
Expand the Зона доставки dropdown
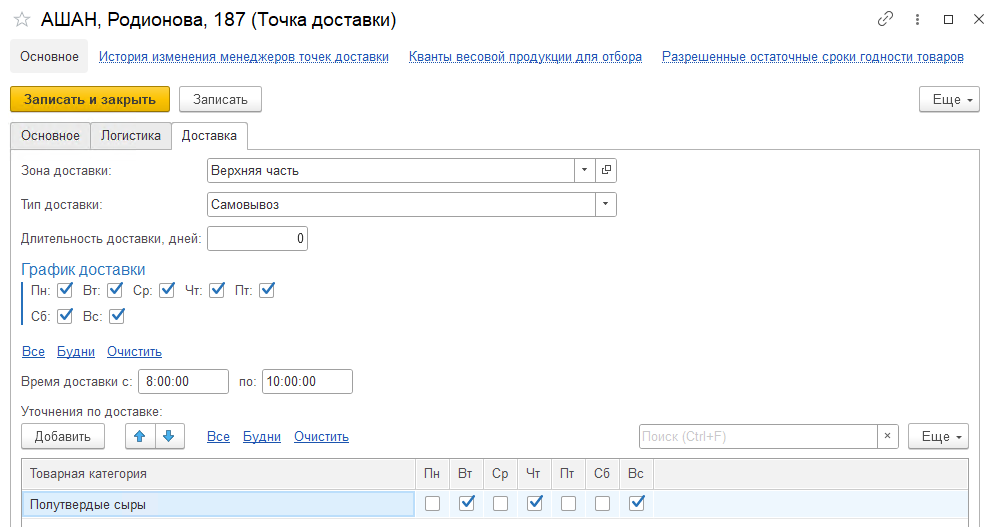click(584, 170)
